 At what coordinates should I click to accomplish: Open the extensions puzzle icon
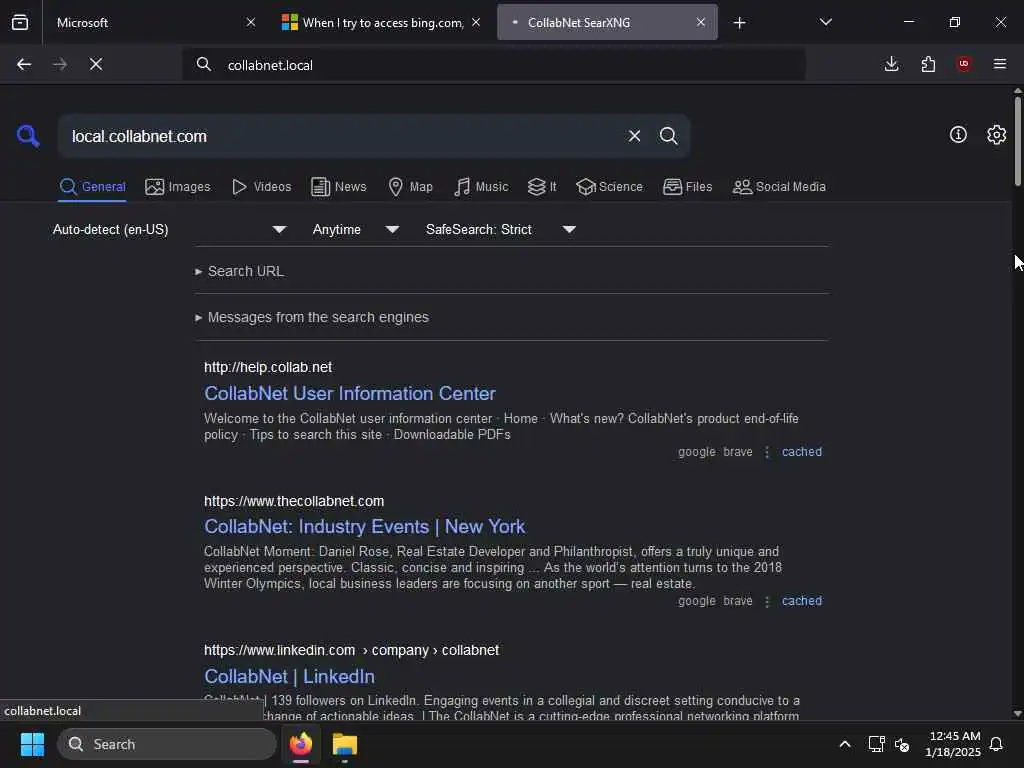pos(928,64)
